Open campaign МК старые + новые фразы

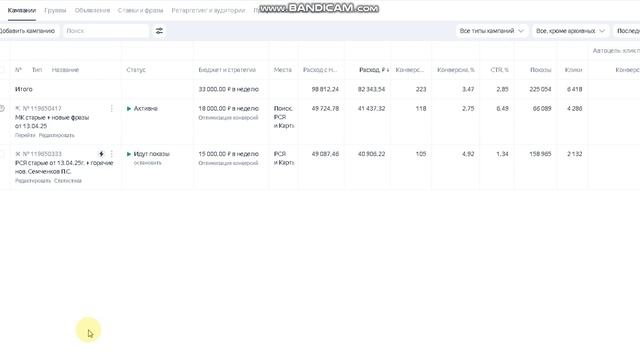(52, 122)
